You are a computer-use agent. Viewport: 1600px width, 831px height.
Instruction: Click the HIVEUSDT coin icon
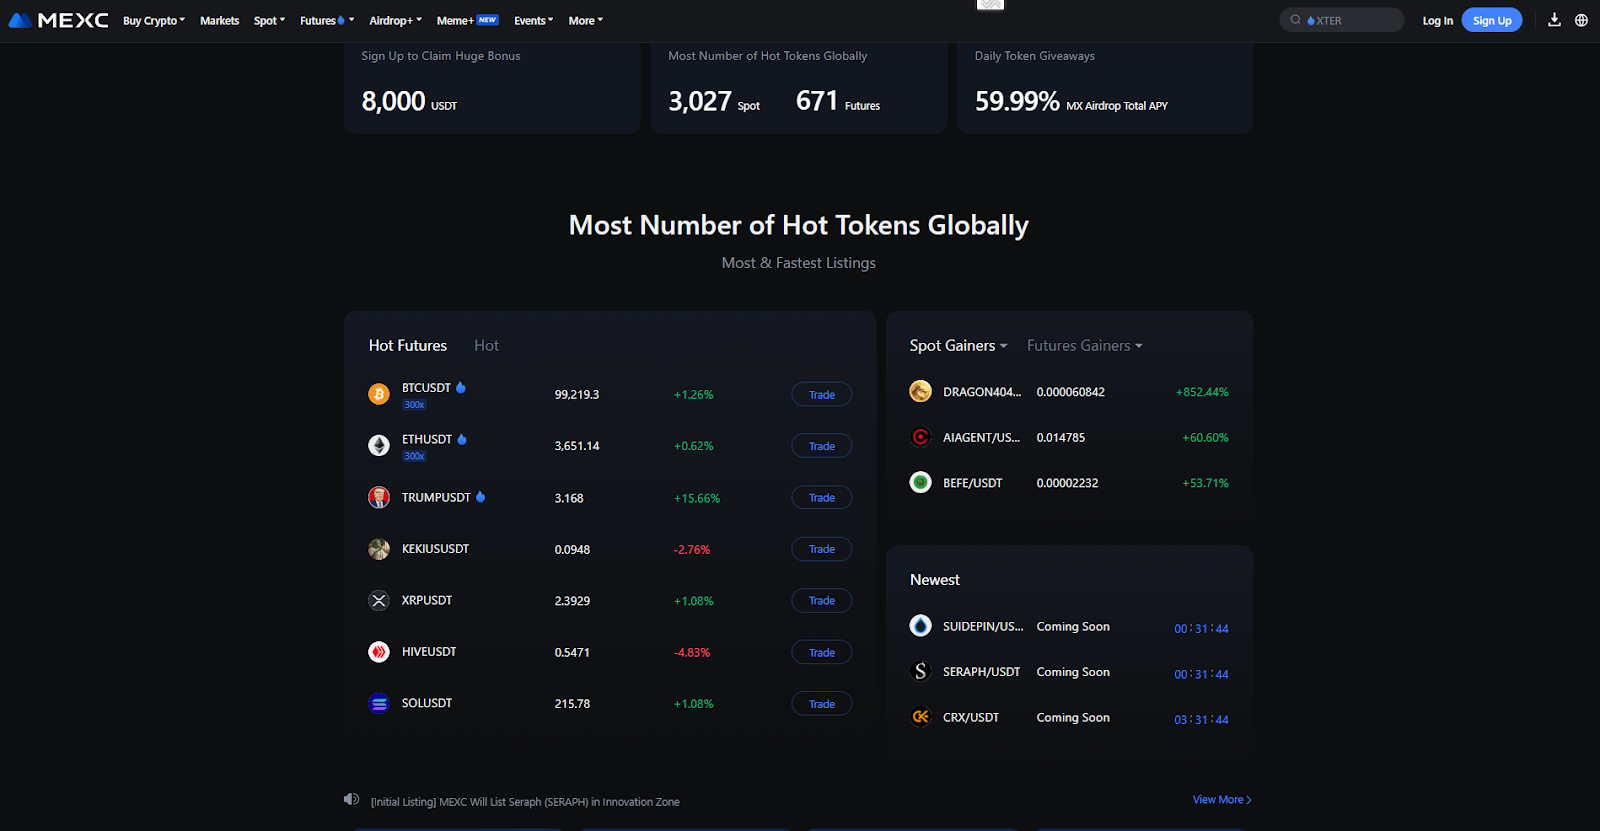[379, 652]
